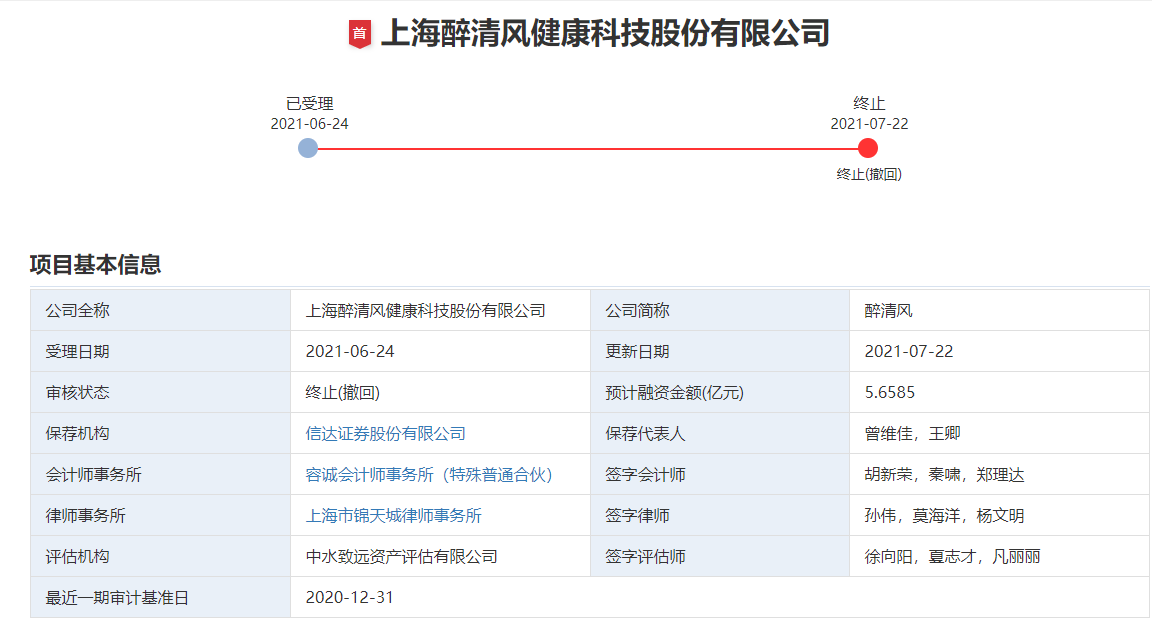Select the 公司简称 value 醉清风
The height and width of the screenshot is (620, 1152).
(x=888, y=311)
